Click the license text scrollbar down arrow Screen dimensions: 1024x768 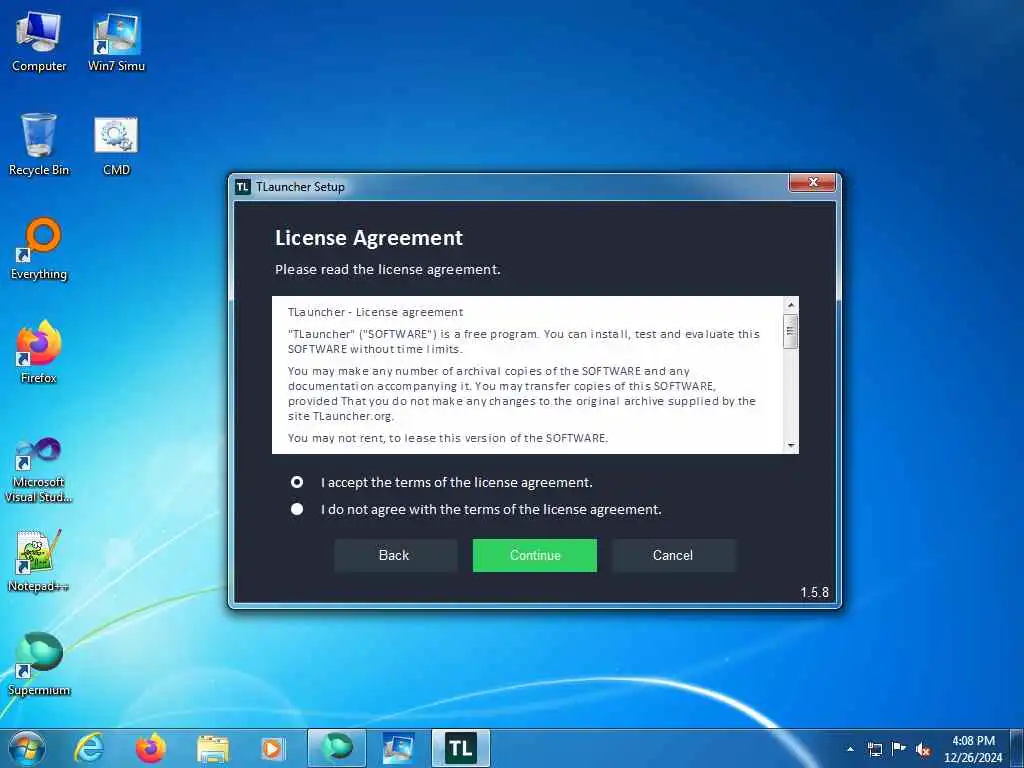[x=791, y=445]
